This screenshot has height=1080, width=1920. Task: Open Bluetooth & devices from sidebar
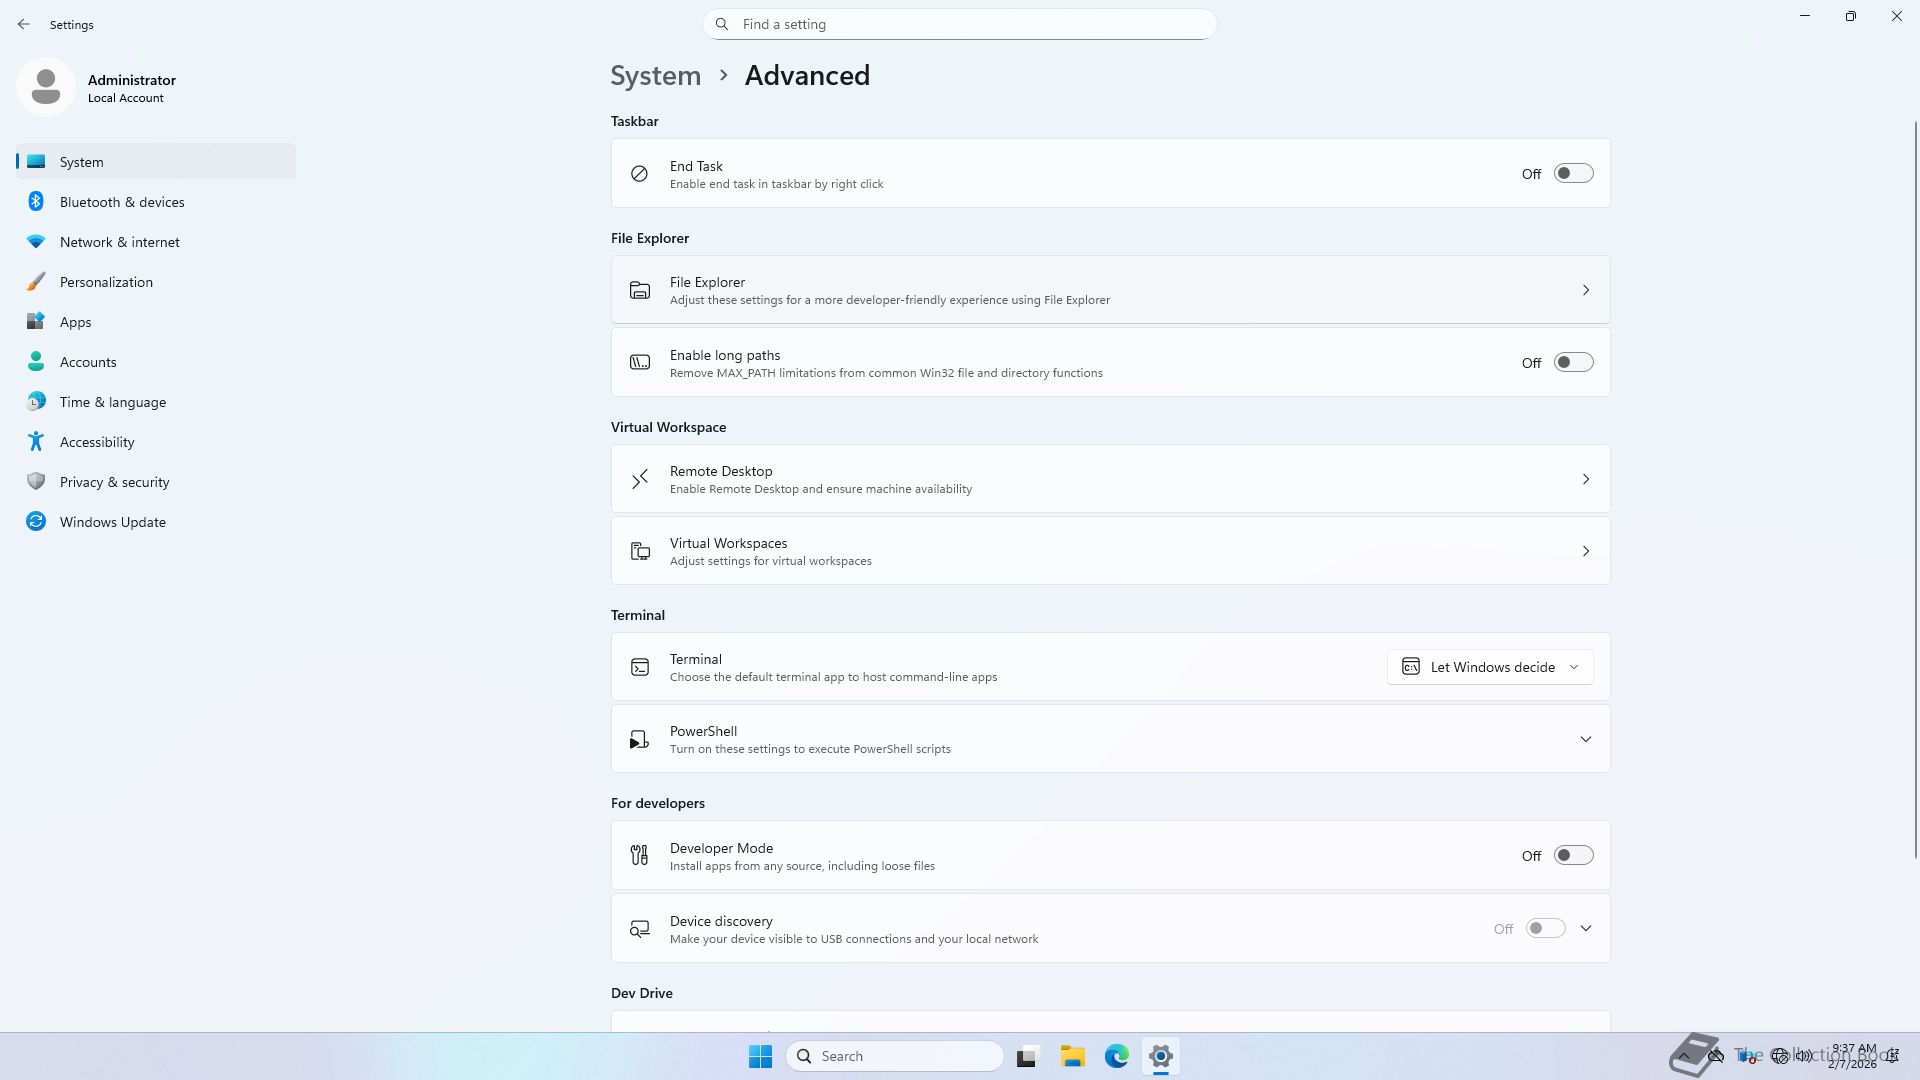point(122,202)
